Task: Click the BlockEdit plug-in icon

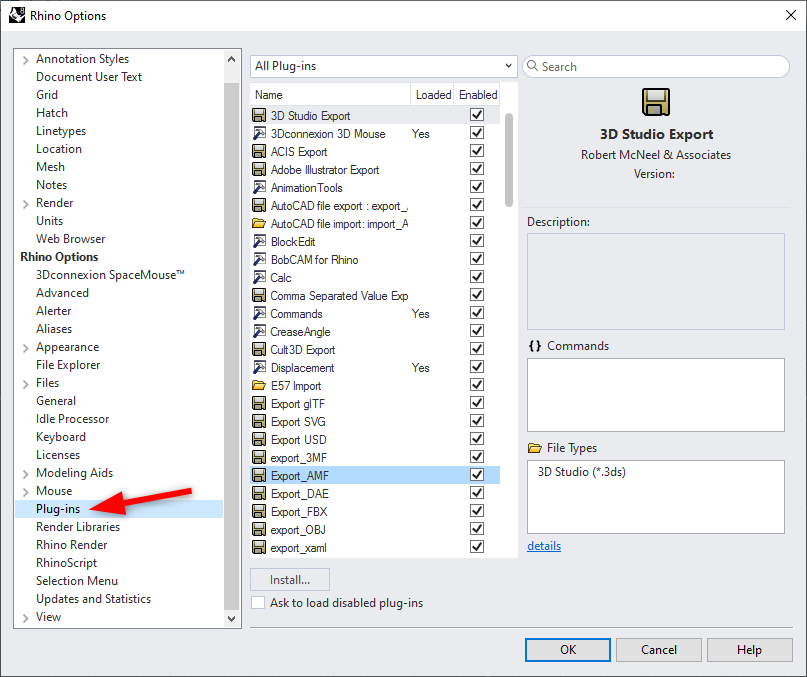Action: pyautogui.click(x=259, y=242)
